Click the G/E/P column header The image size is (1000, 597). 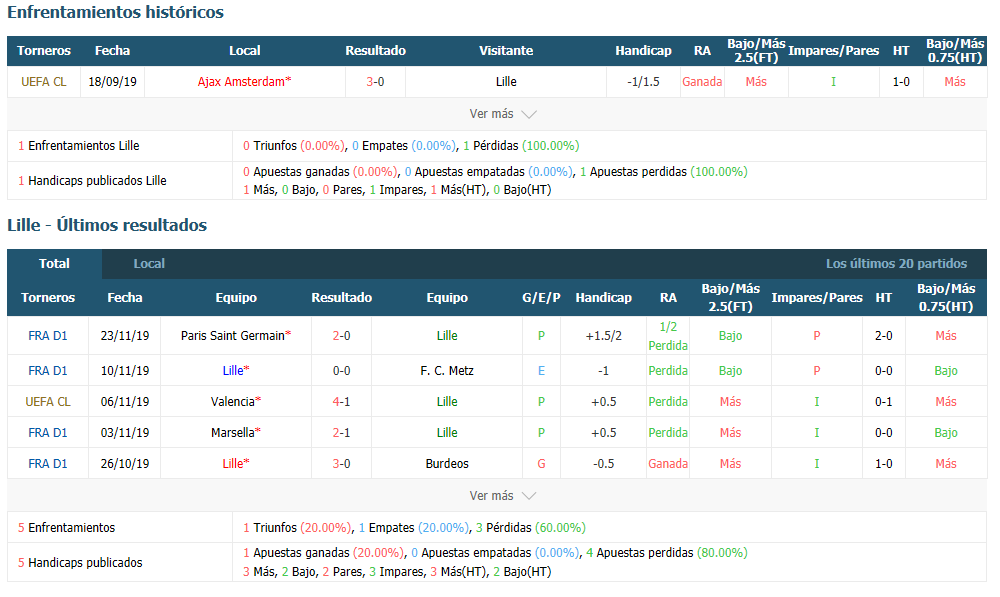tap(541, 297)
